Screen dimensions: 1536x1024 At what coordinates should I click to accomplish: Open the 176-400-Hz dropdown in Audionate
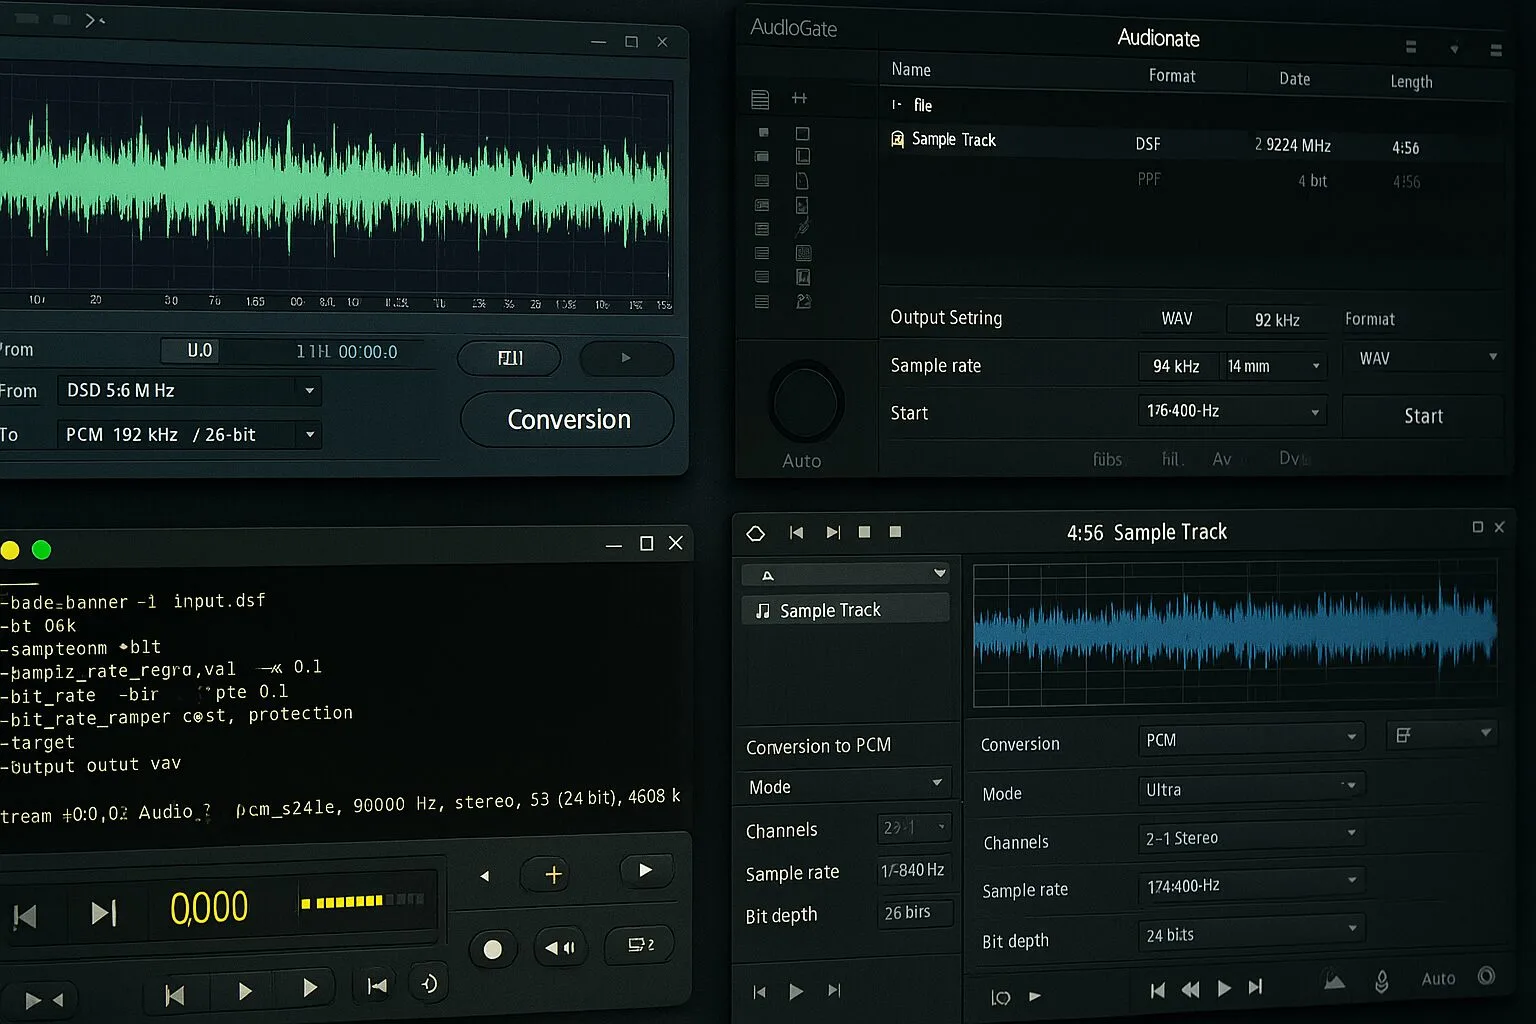pos(1231,411)
